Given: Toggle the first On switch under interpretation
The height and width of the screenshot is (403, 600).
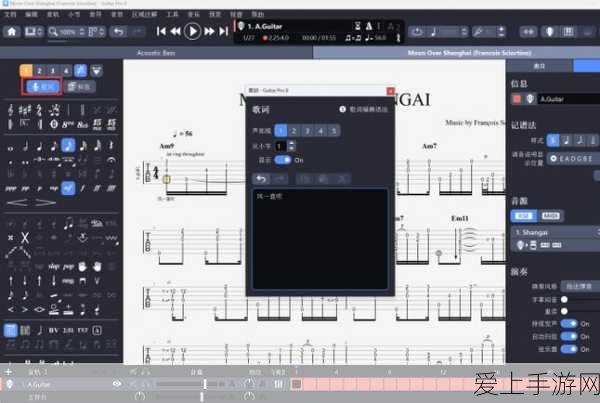Looking at the screenshot, I should coord(569,324).
